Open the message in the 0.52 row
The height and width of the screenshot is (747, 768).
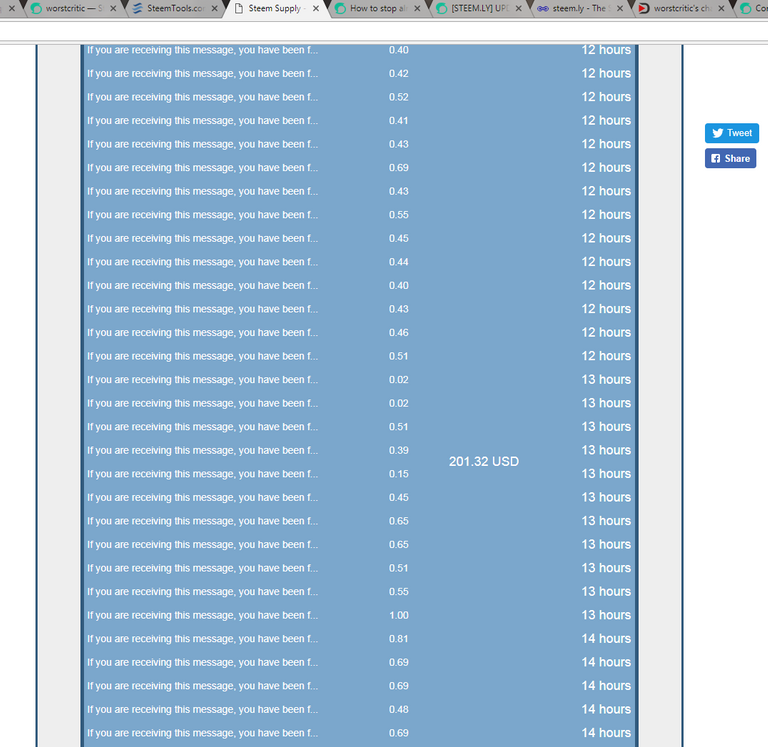click(202, 97)
